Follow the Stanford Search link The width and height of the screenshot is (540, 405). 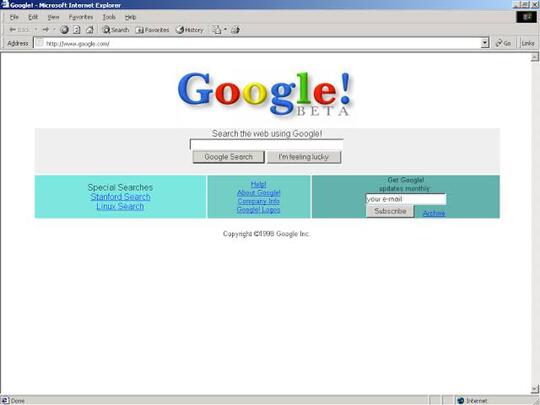120,197
